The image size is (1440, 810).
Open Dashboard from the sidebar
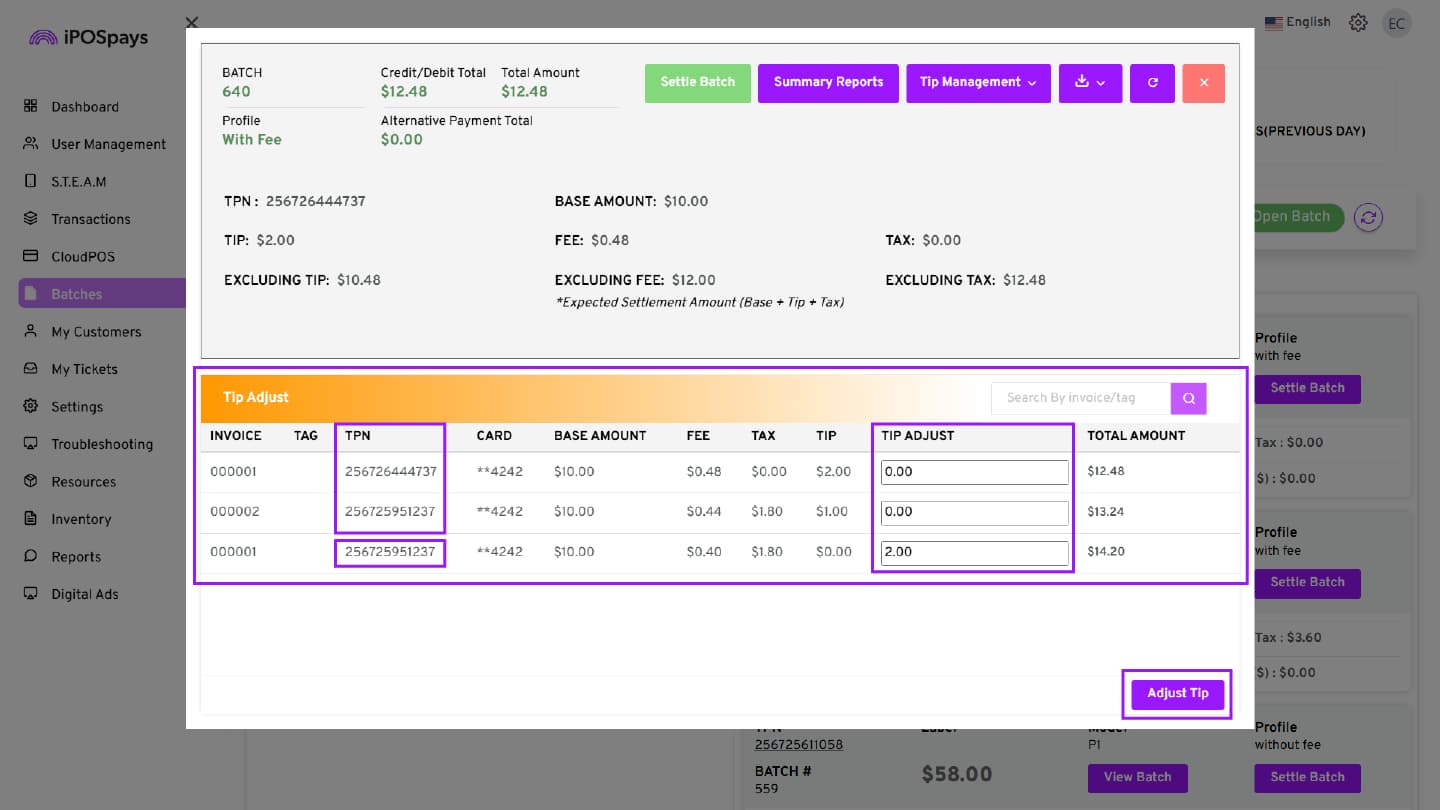[85, 107]
